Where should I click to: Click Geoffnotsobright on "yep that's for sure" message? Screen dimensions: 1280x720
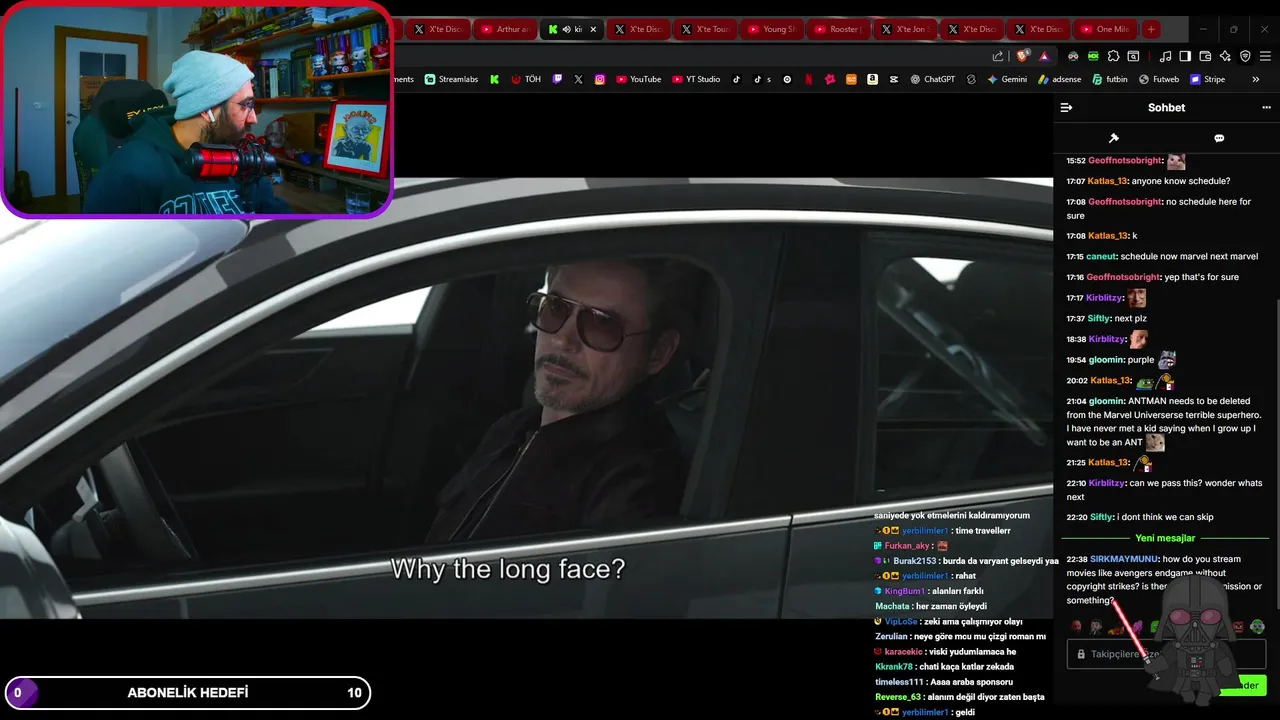coord(1124,277)
